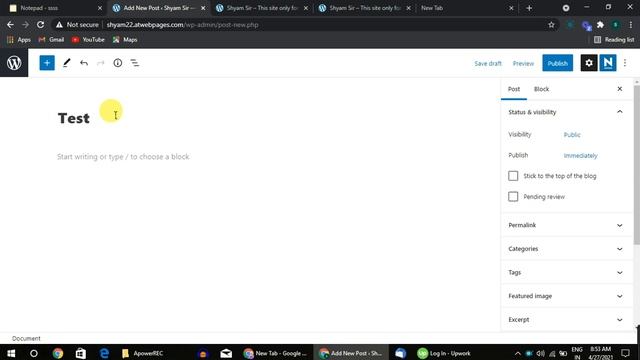640x360 pixels.
Task: Open the block inserter plus button
Action: point(47,63)
